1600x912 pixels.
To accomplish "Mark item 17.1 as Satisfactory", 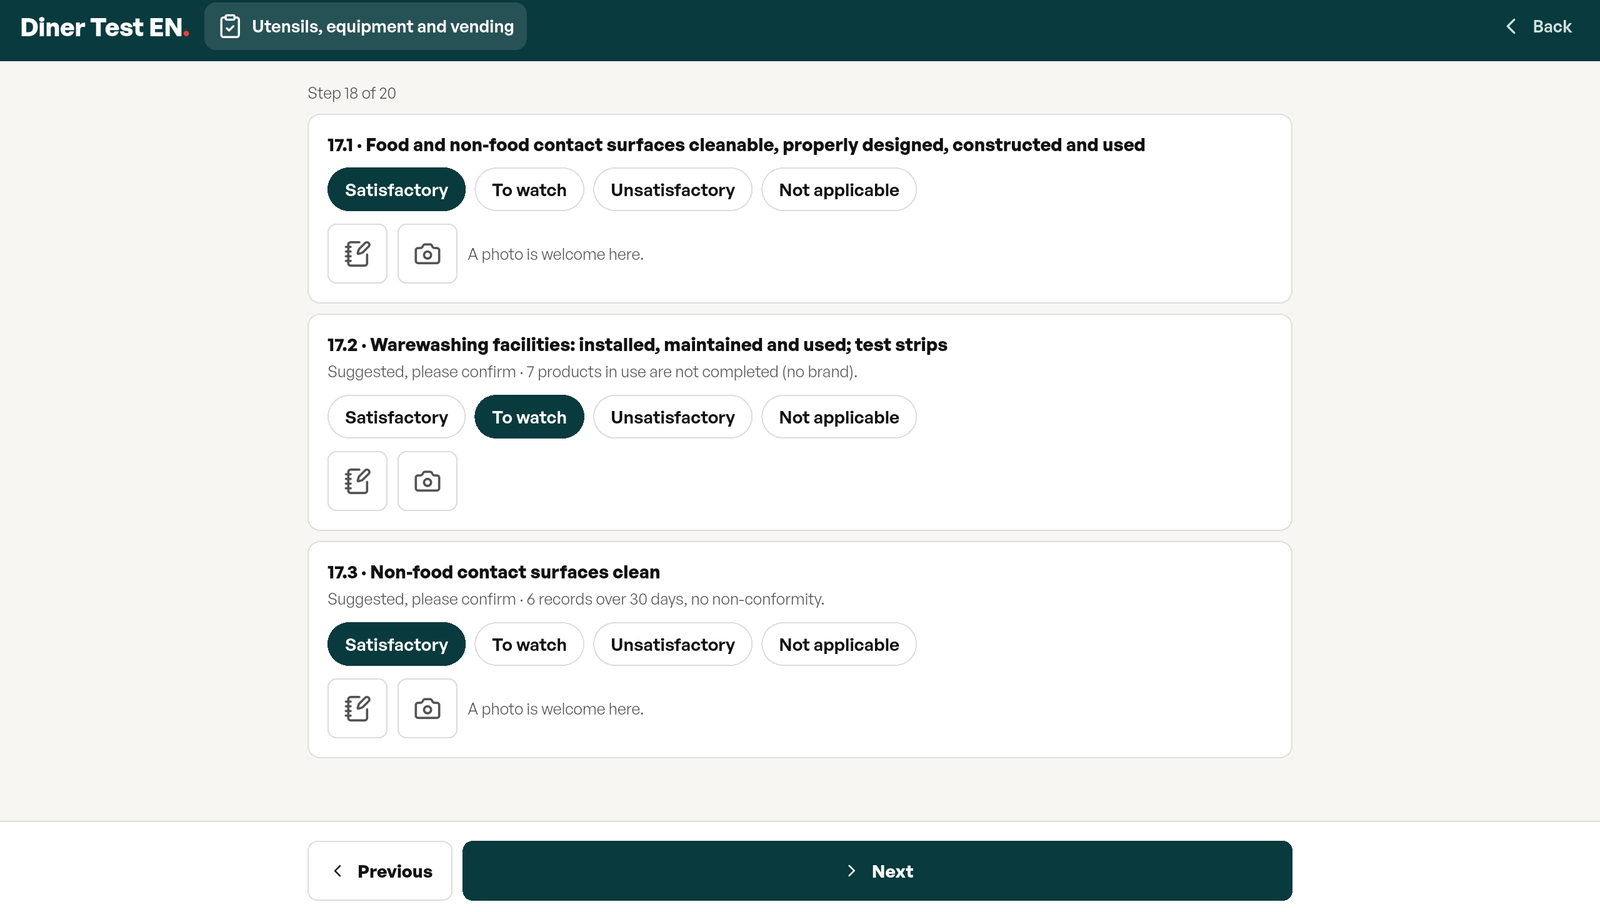I will click(x=396, y=190).
